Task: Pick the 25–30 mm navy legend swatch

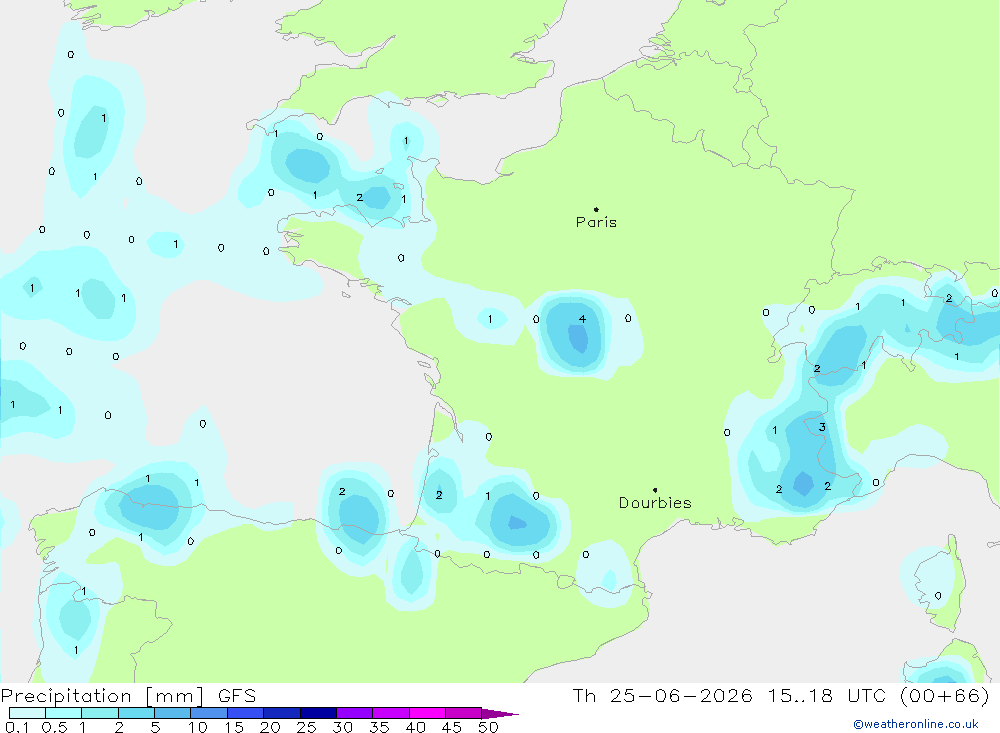Action: 318,713
